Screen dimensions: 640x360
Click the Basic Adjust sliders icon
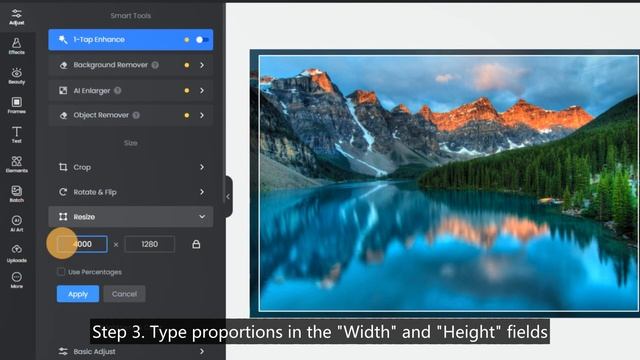(63, 351)
